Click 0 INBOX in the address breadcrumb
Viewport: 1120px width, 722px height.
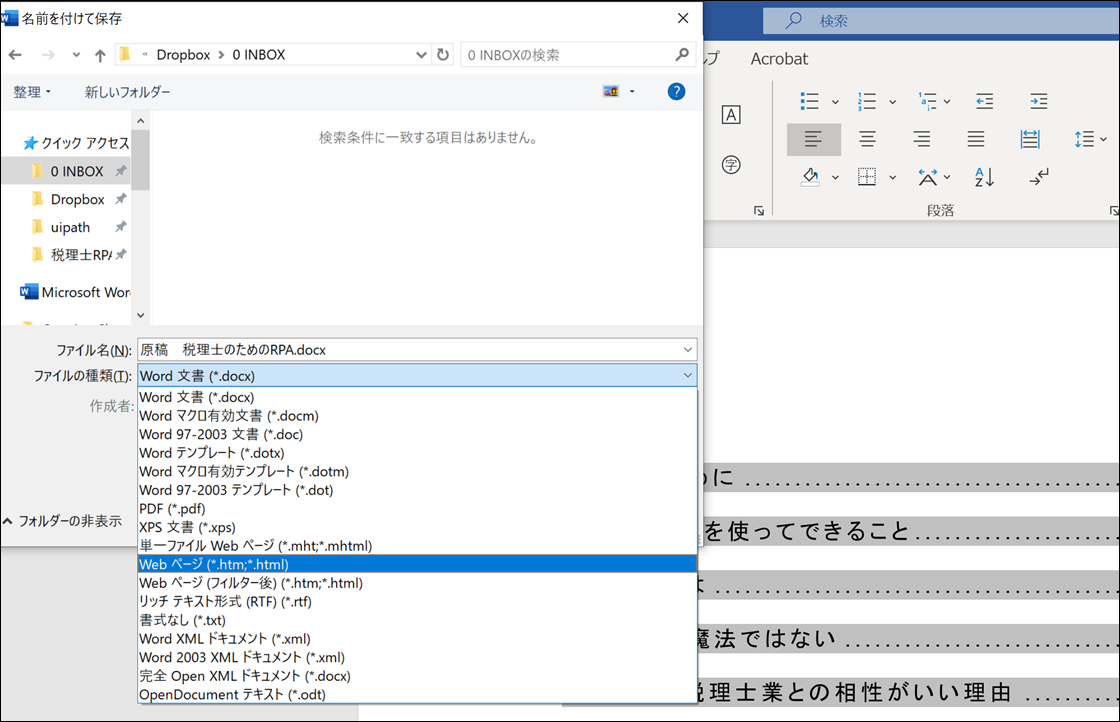click(259, 55)
